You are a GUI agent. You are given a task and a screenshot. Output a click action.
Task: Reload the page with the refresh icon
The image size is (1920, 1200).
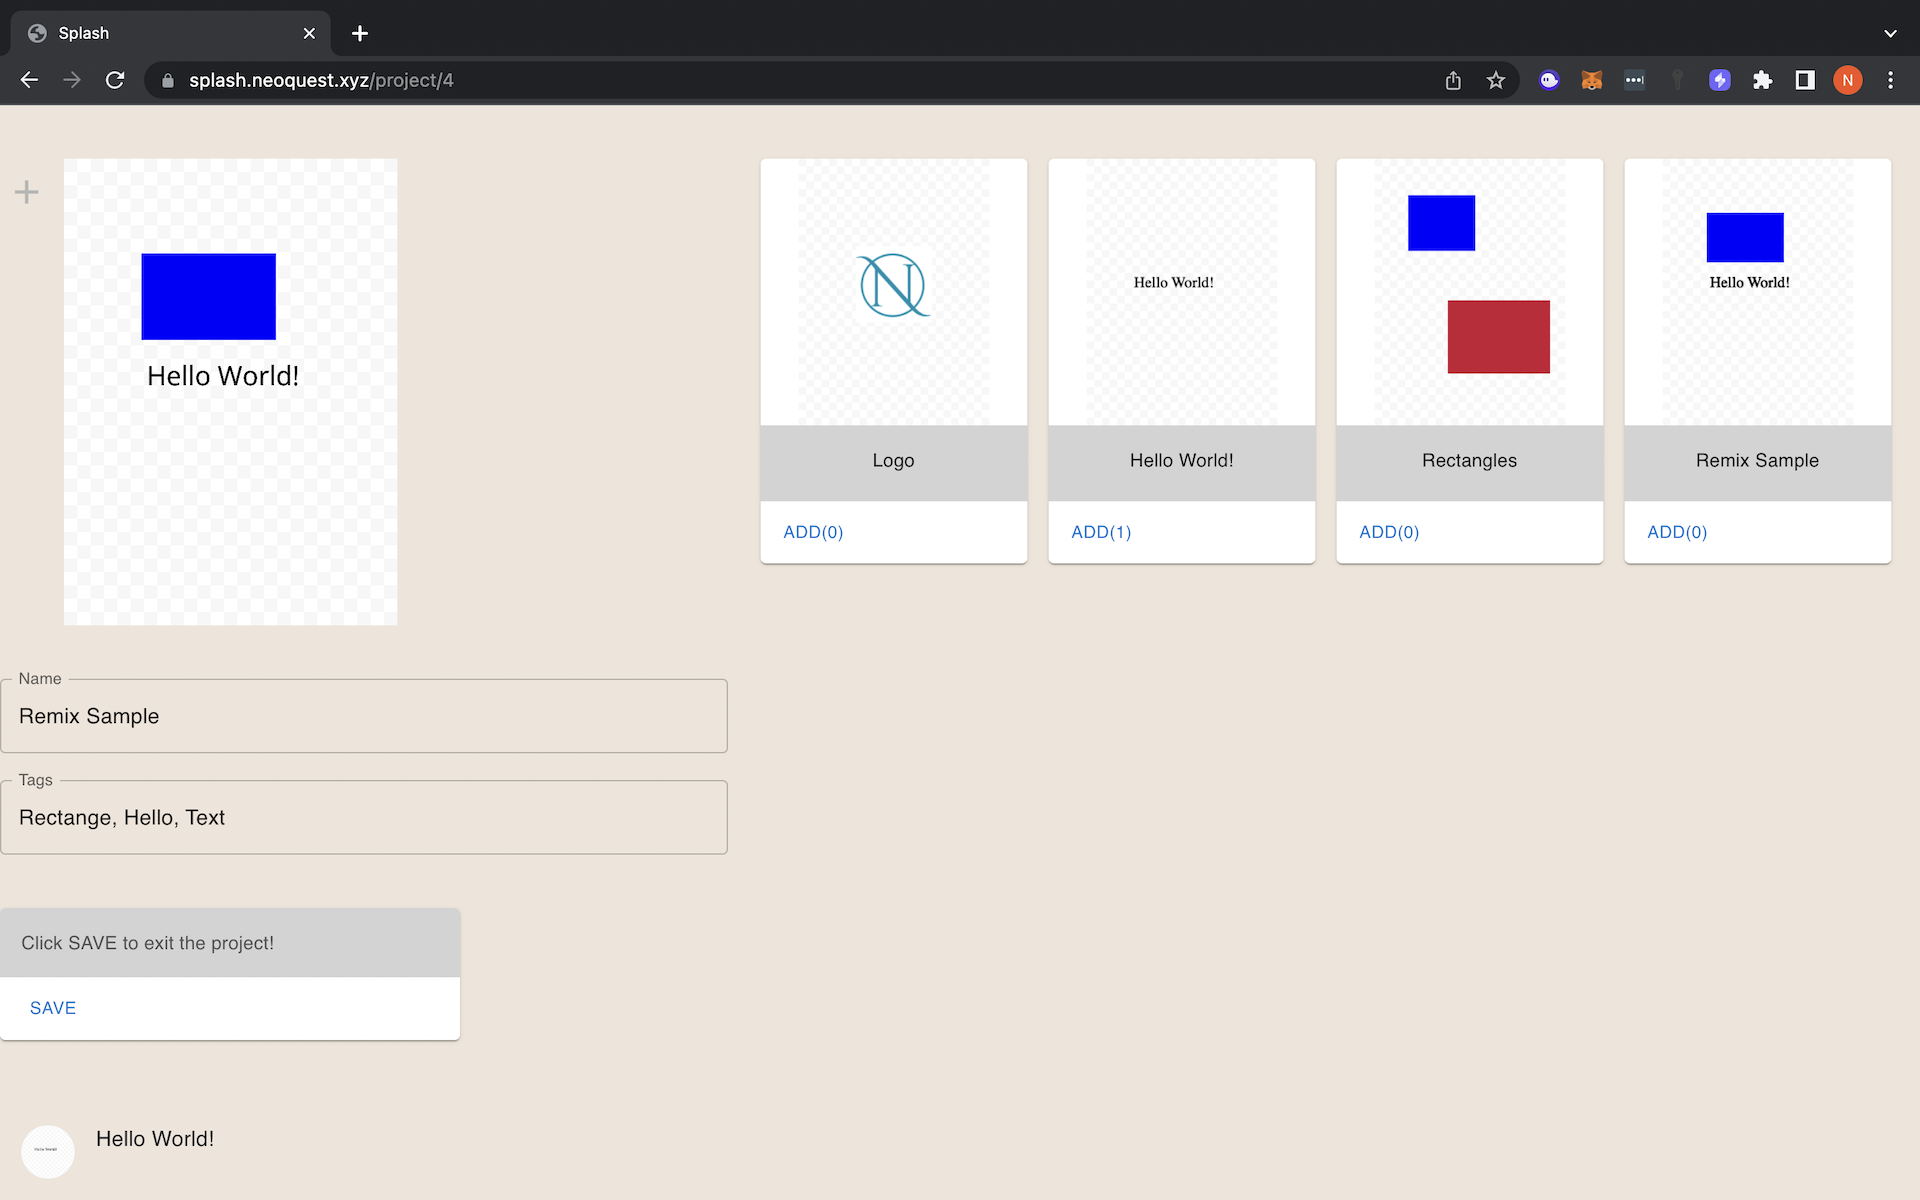[x=115, y=80]
